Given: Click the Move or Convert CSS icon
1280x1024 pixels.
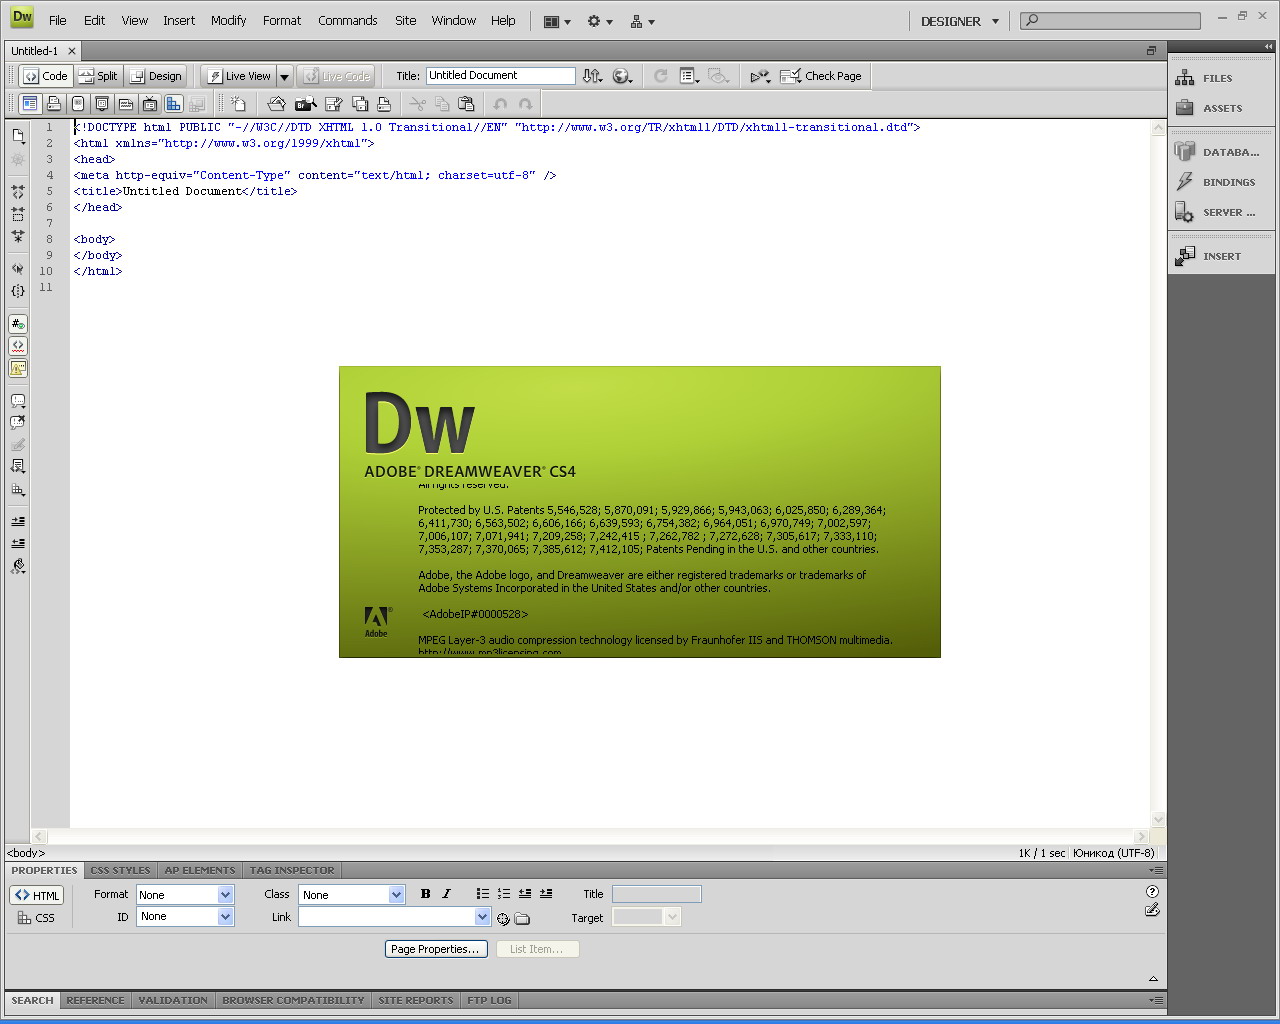Looking at the screenshot, I should (x=18, y=490).
